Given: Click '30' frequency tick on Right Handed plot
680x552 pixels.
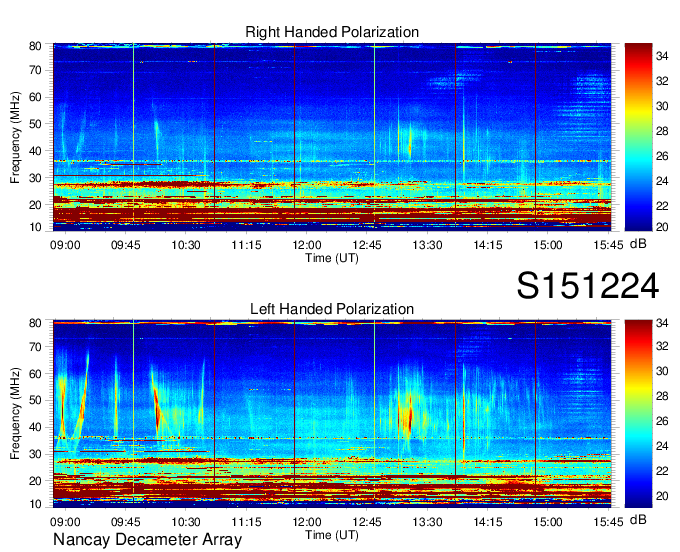Looking at the screenshot, I should click(35, 178).
